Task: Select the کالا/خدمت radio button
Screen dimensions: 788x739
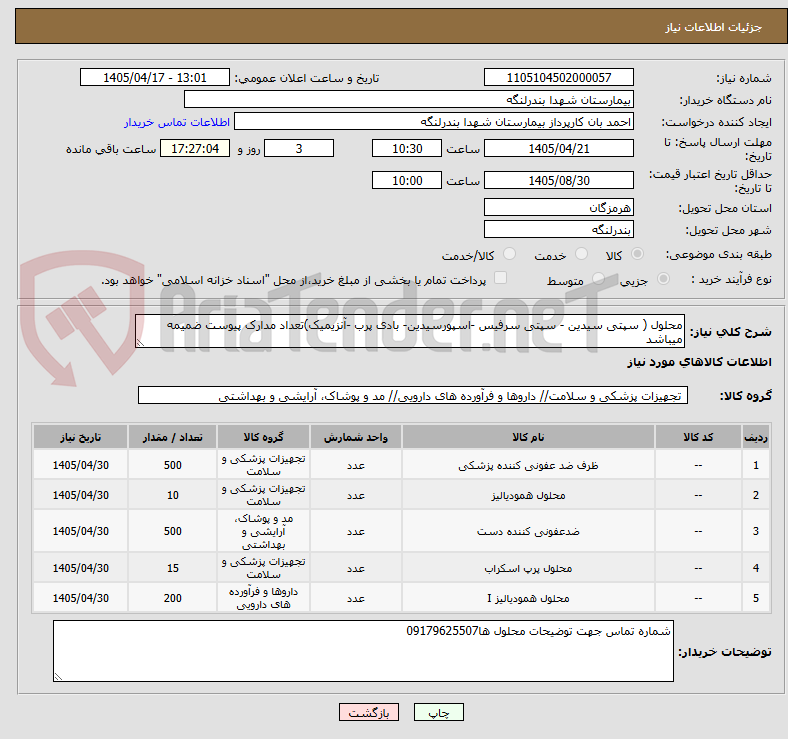Action: click(x=510, y=254)
